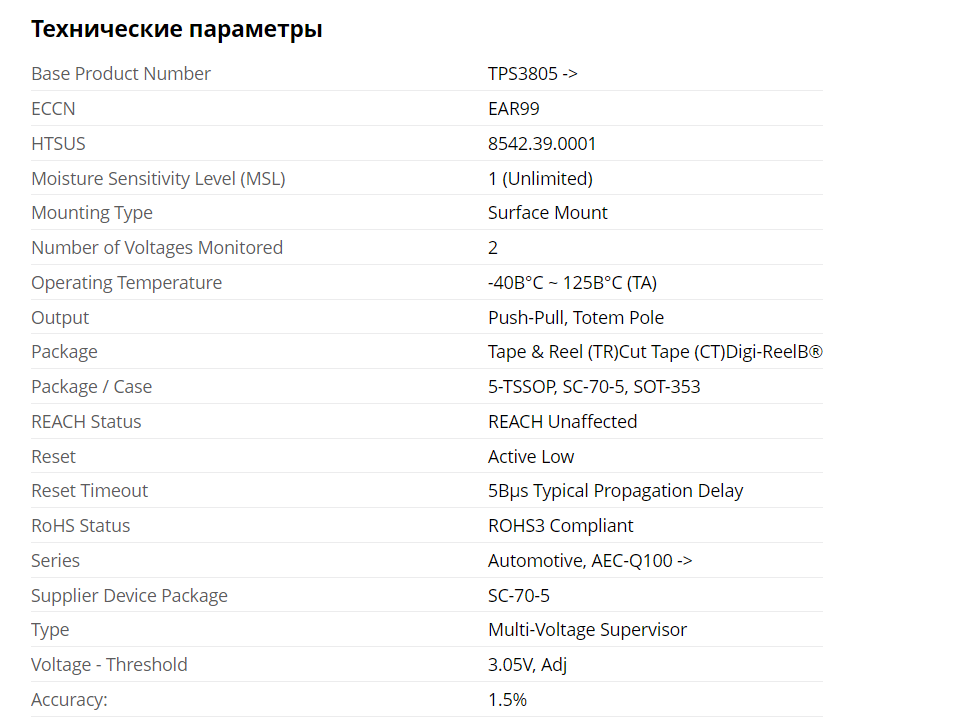Select the 'REACH Unaffected' value

(563, 422)
